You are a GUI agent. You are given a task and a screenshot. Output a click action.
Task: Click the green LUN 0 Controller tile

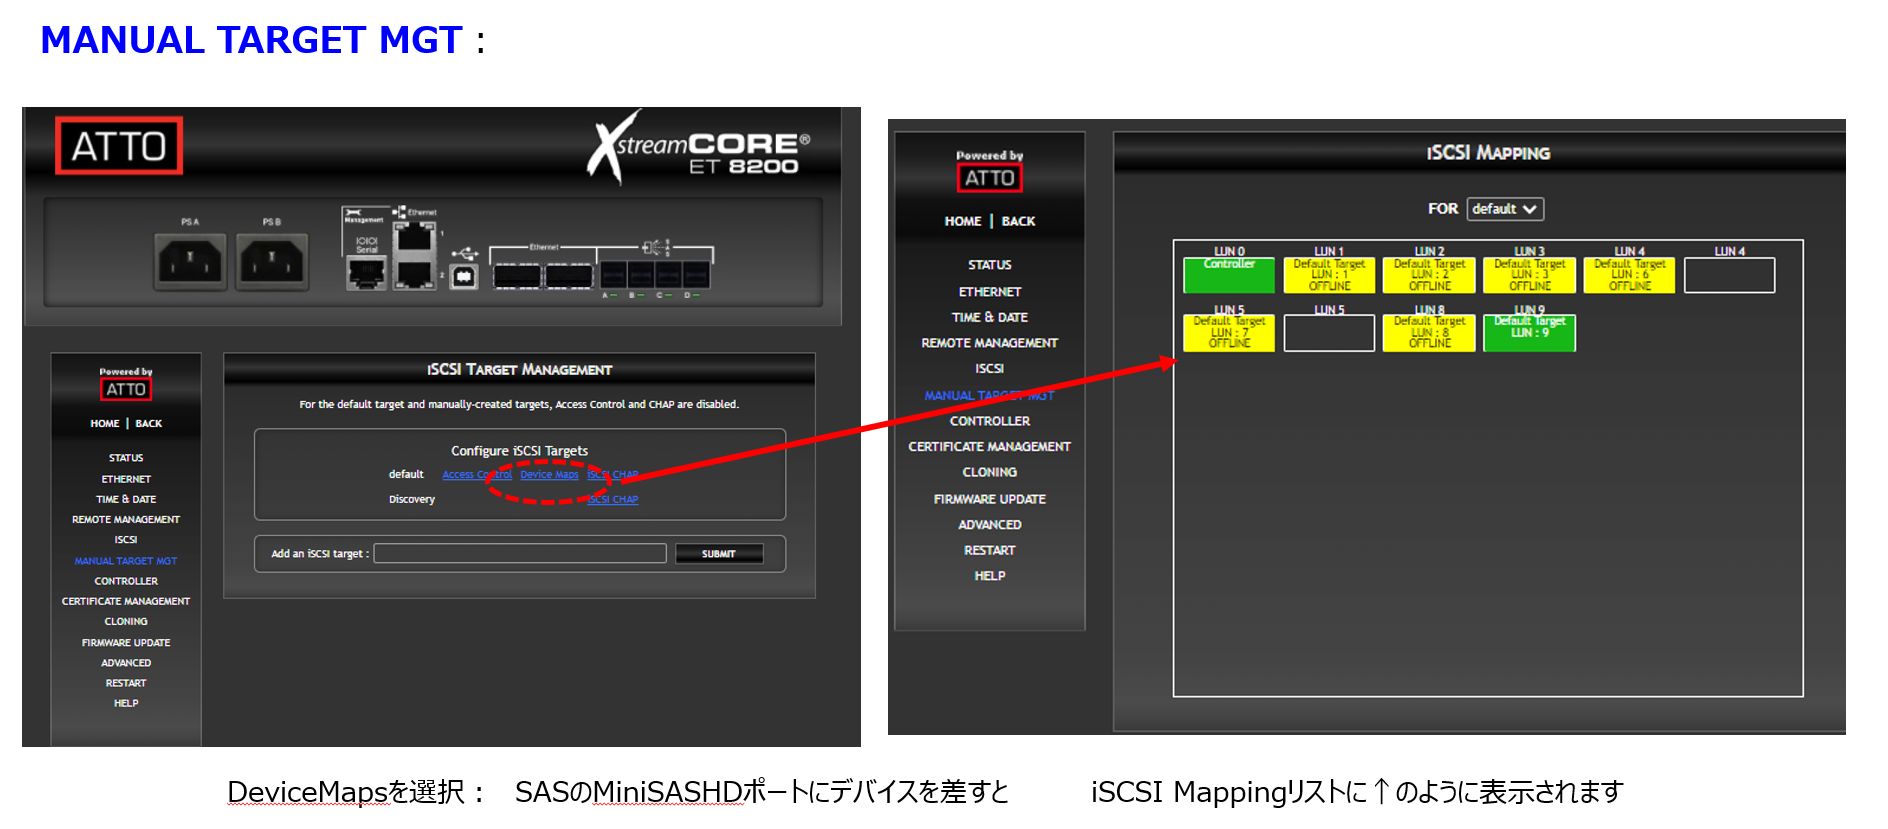1229,275
